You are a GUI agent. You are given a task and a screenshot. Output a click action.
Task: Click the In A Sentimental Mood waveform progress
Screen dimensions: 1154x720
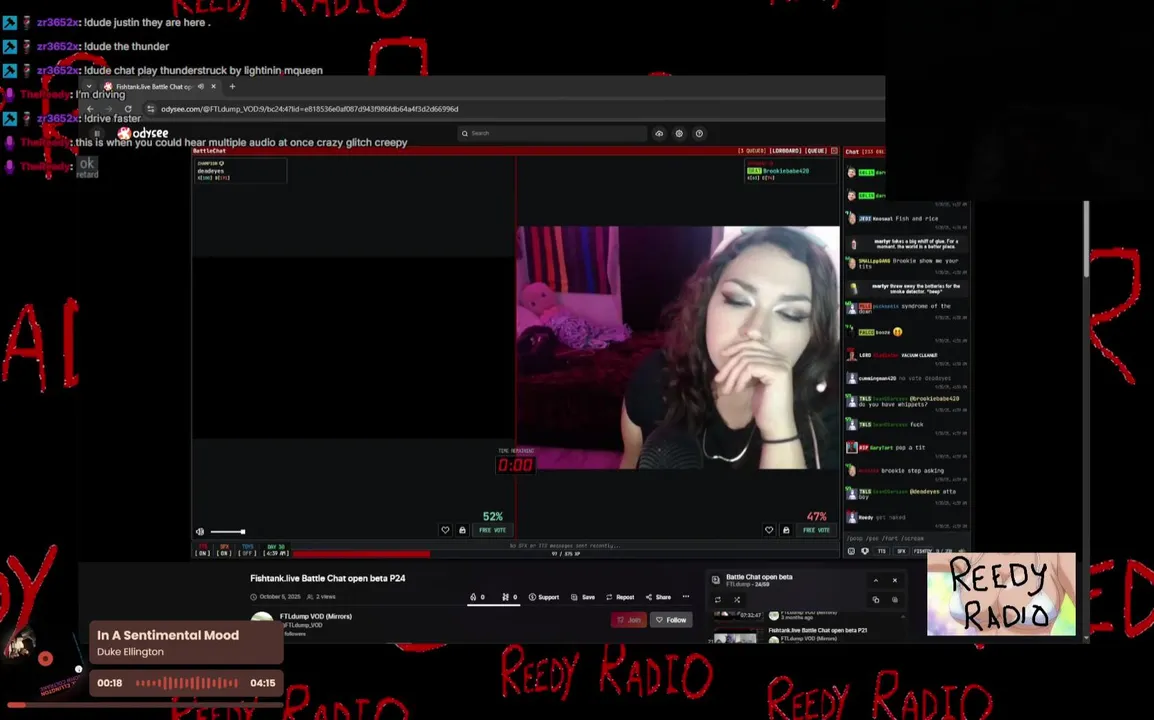pos(186,683)
